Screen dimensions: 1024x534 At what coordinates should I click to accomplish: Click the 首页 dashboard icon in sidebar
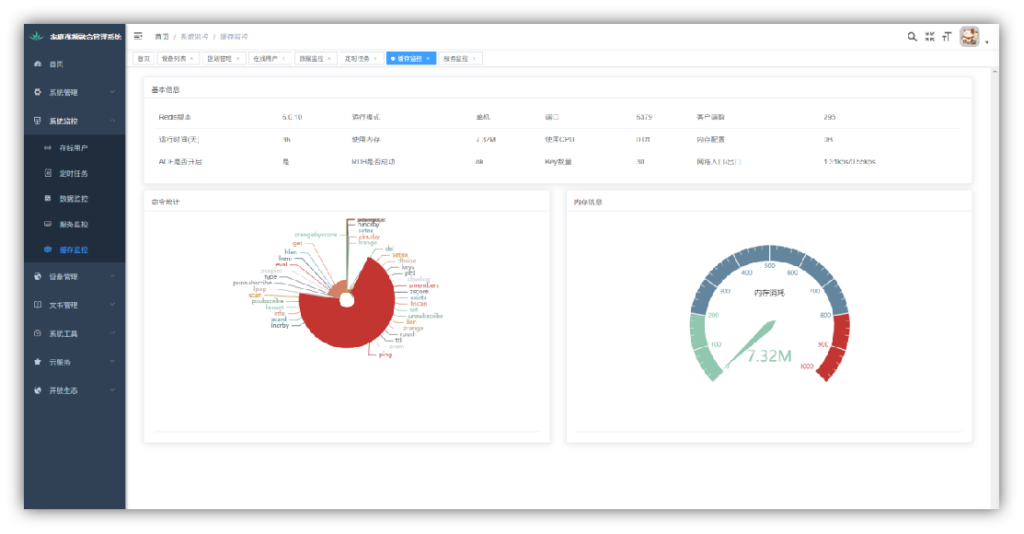(x=37, y=64)
